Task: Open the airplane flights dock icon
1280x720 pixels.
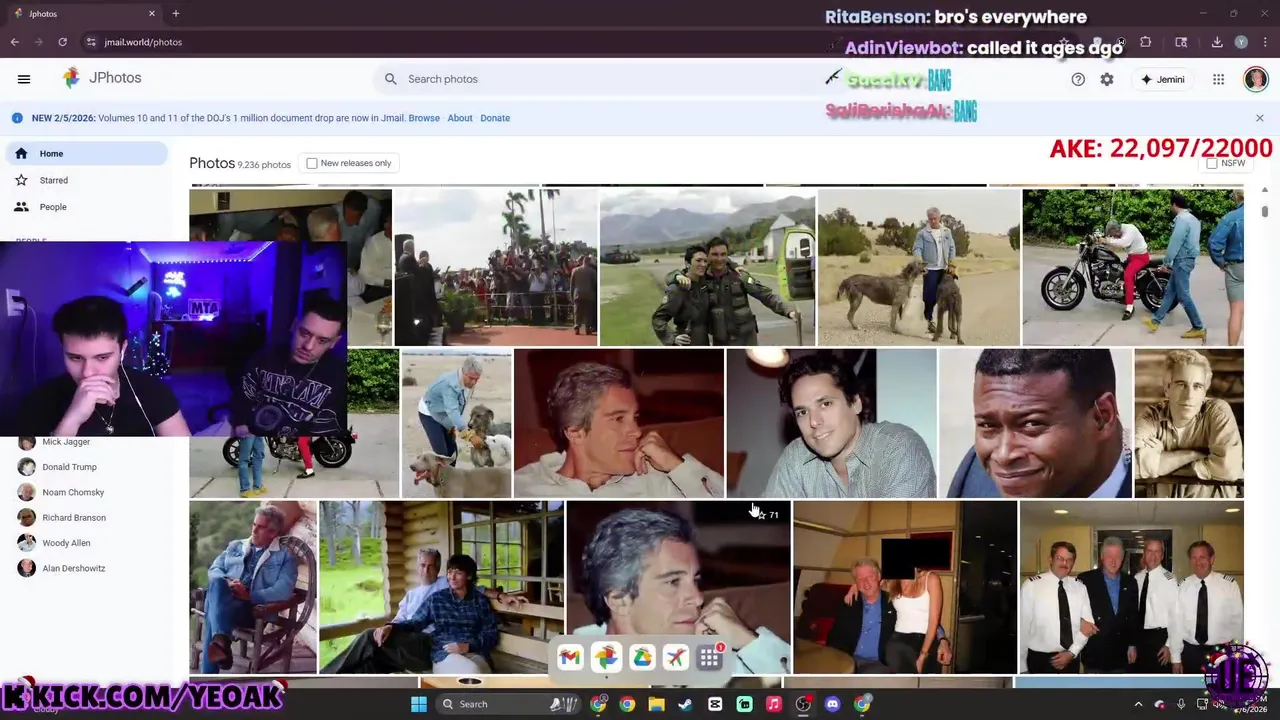Action: click(676, 657)
